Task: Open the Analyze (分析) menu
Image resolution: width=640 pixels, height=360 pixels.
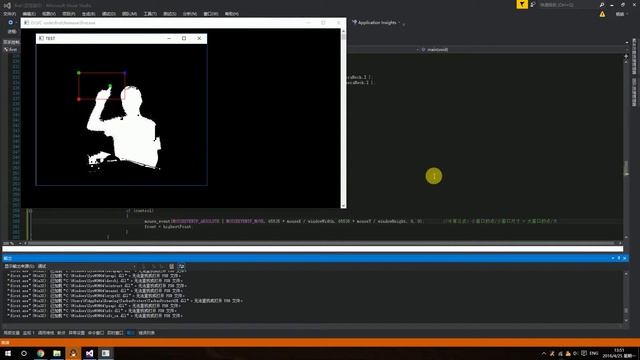Action: (x=190, y=14)
